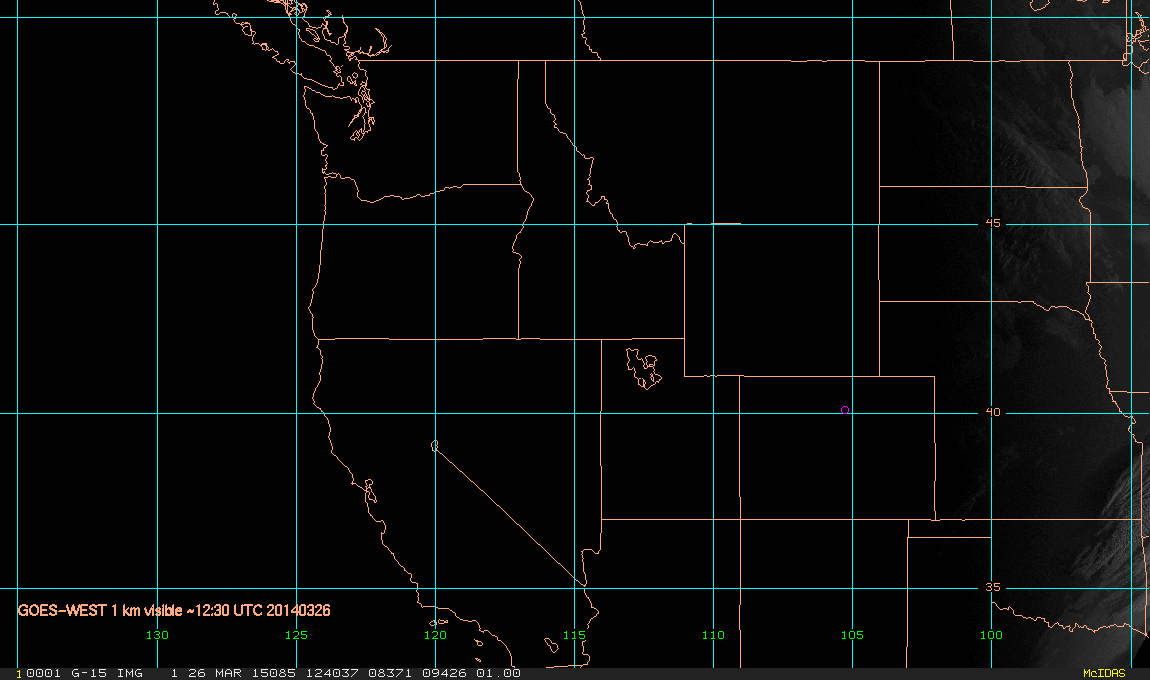Click the 08371 value in status bar
The width and height of the screenshot is (1150, 680).
coord(390,673)
